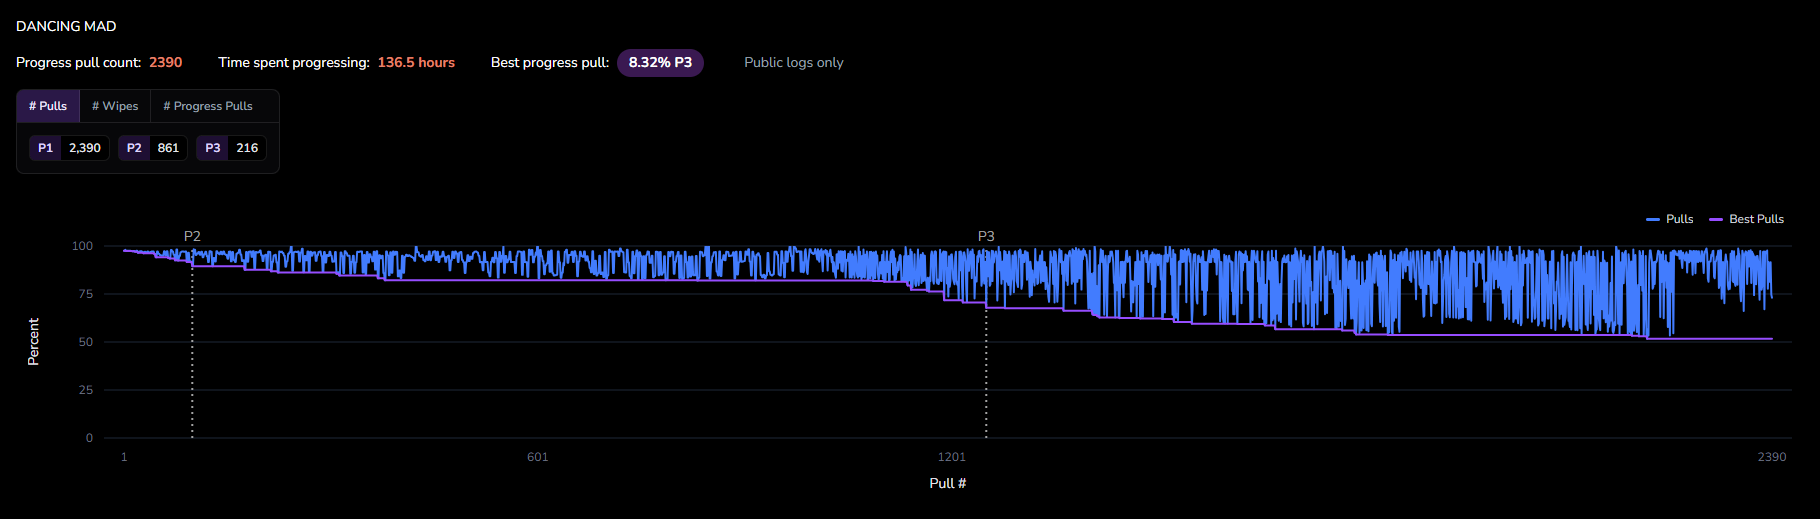Select the # Pulls tab

click(48, 106)
